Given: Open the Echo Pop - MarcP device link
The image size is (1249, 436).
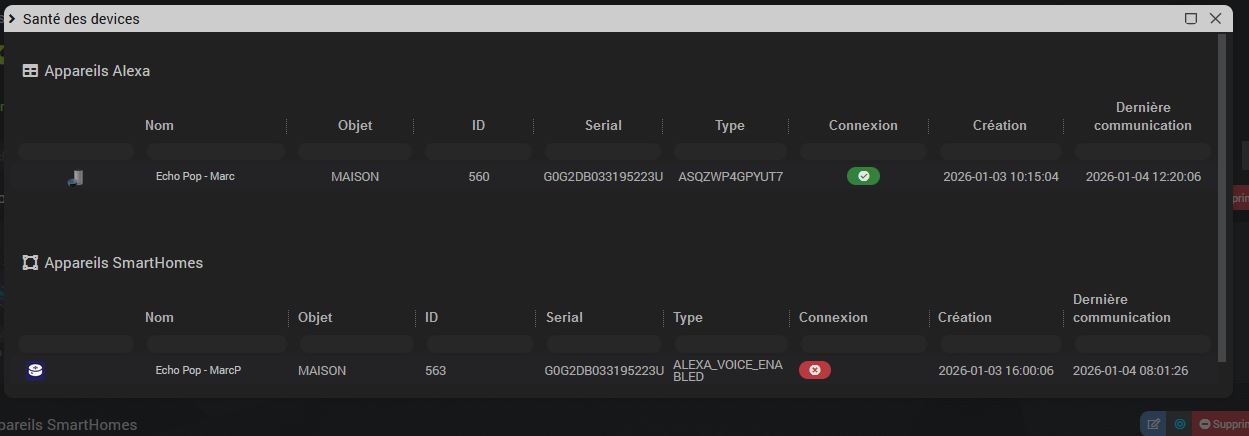Looking at the screenshot, I should 198,370.
